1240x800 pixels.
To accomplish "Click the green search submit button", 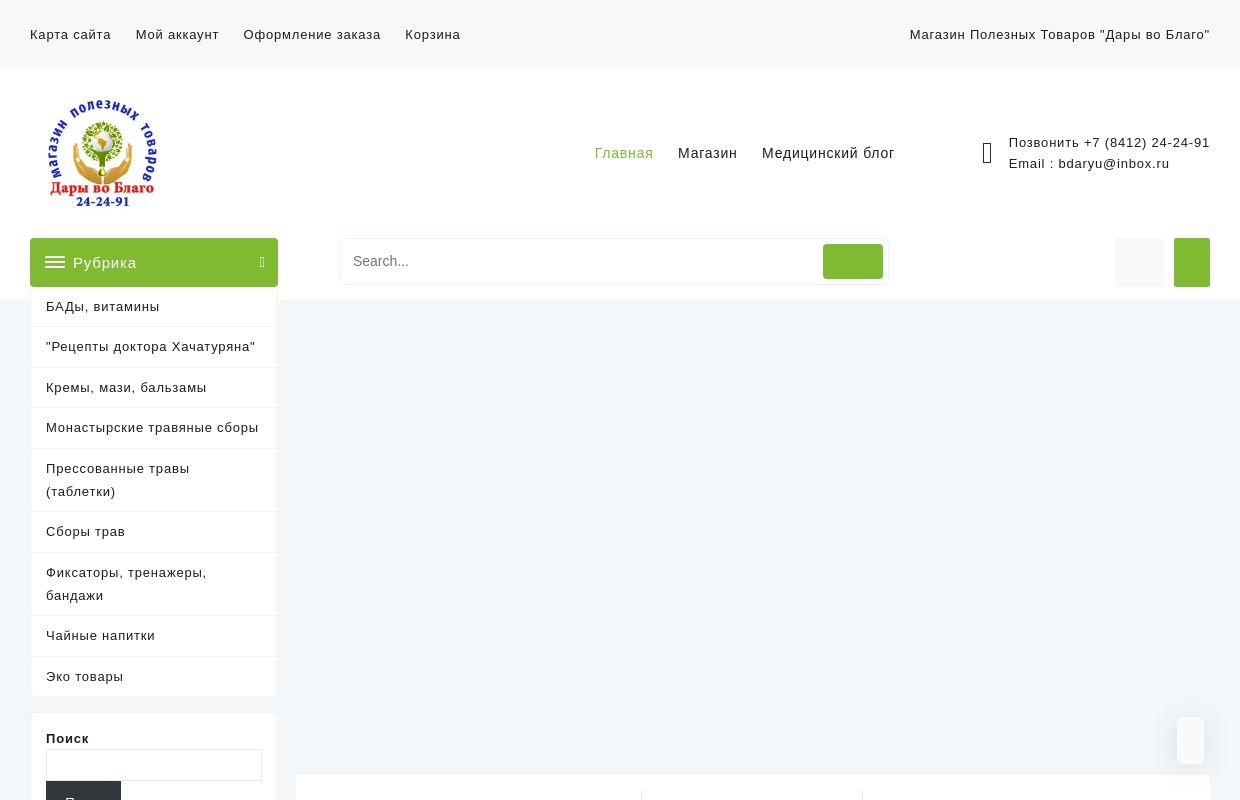I will click(x=852, y=261).
